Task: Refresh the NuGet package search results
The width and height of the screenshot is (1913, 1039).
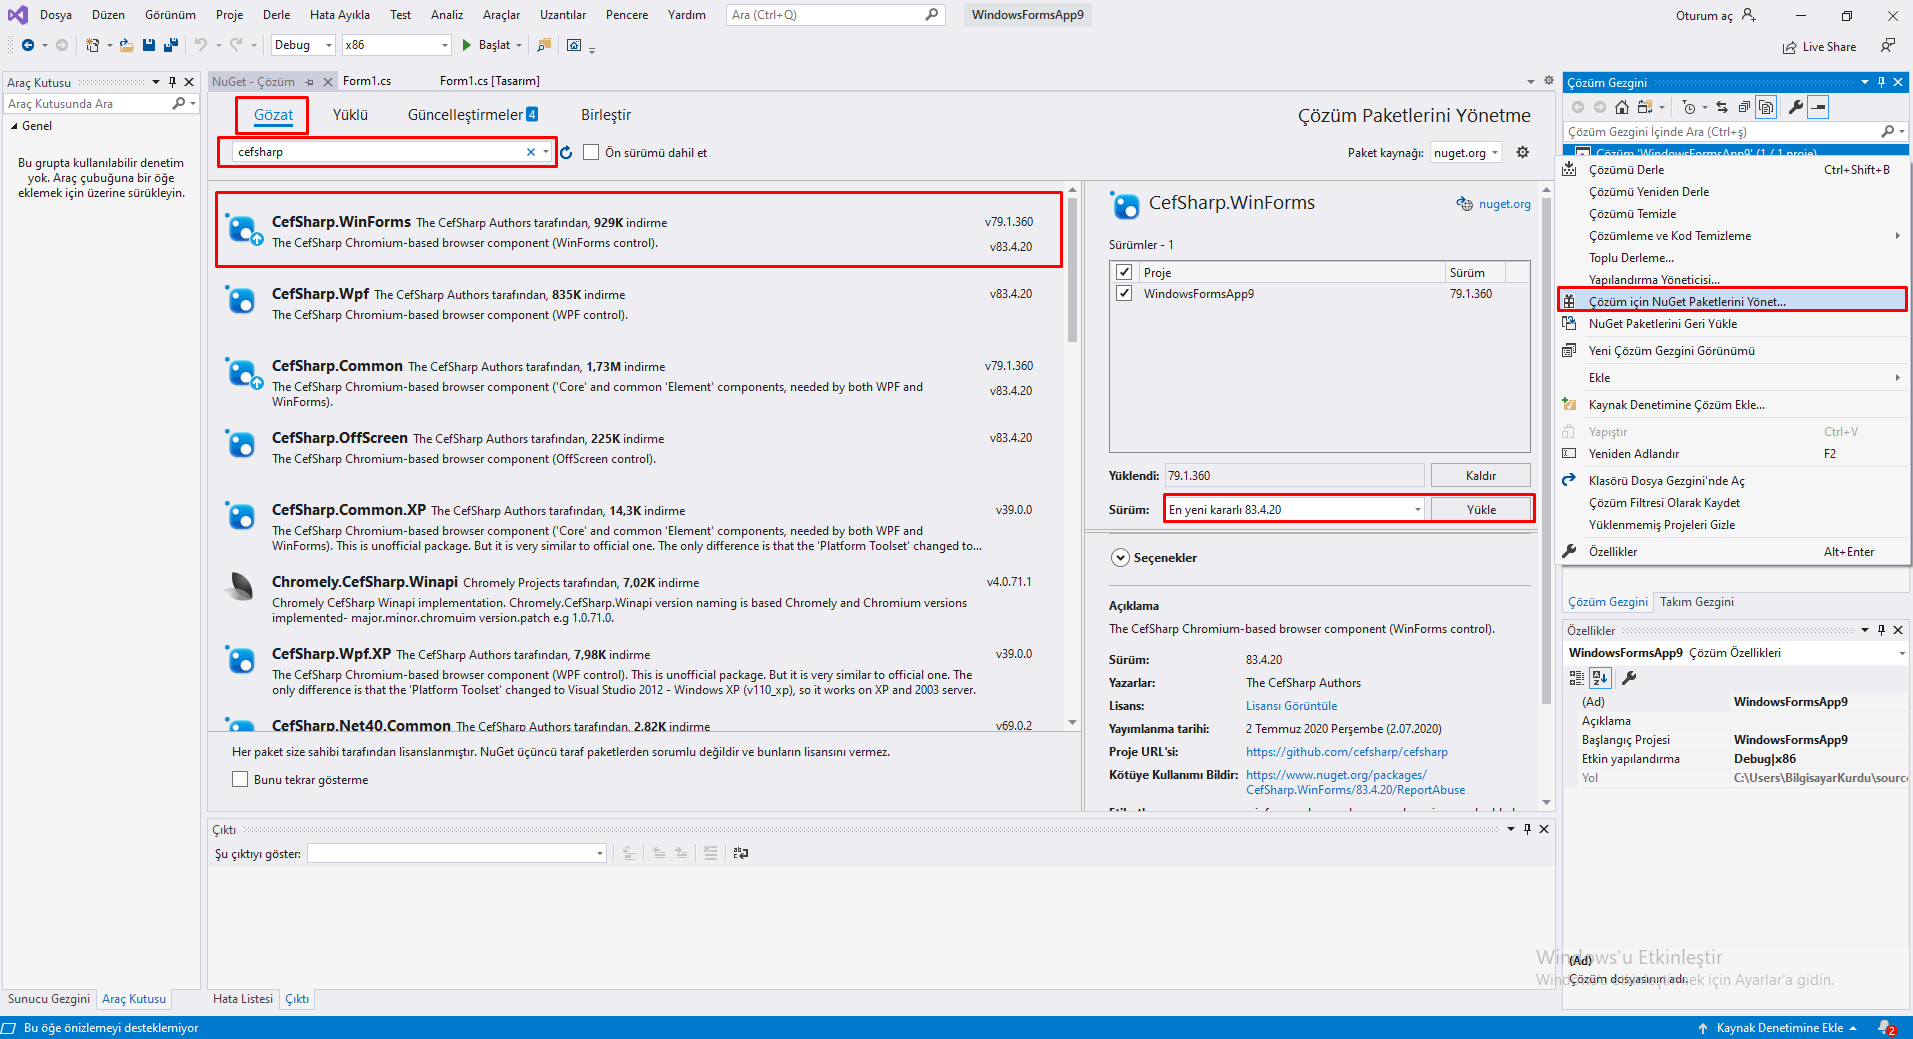Action: pyautogui.click(x=566, y=152)
